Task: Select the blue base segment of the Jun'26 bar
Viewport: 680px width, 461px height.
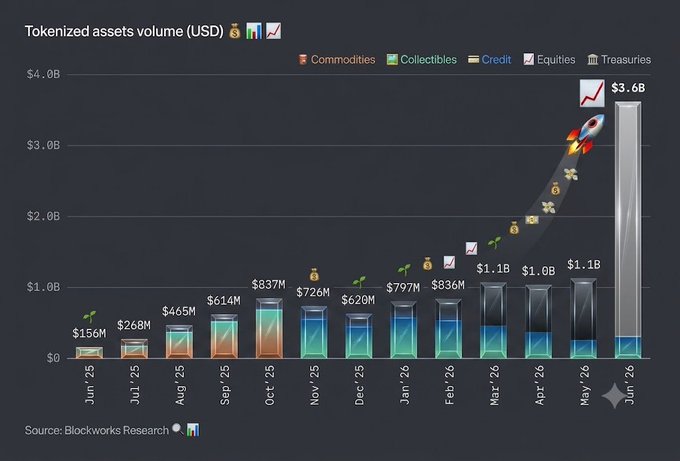Action: [x=628, y=346]
